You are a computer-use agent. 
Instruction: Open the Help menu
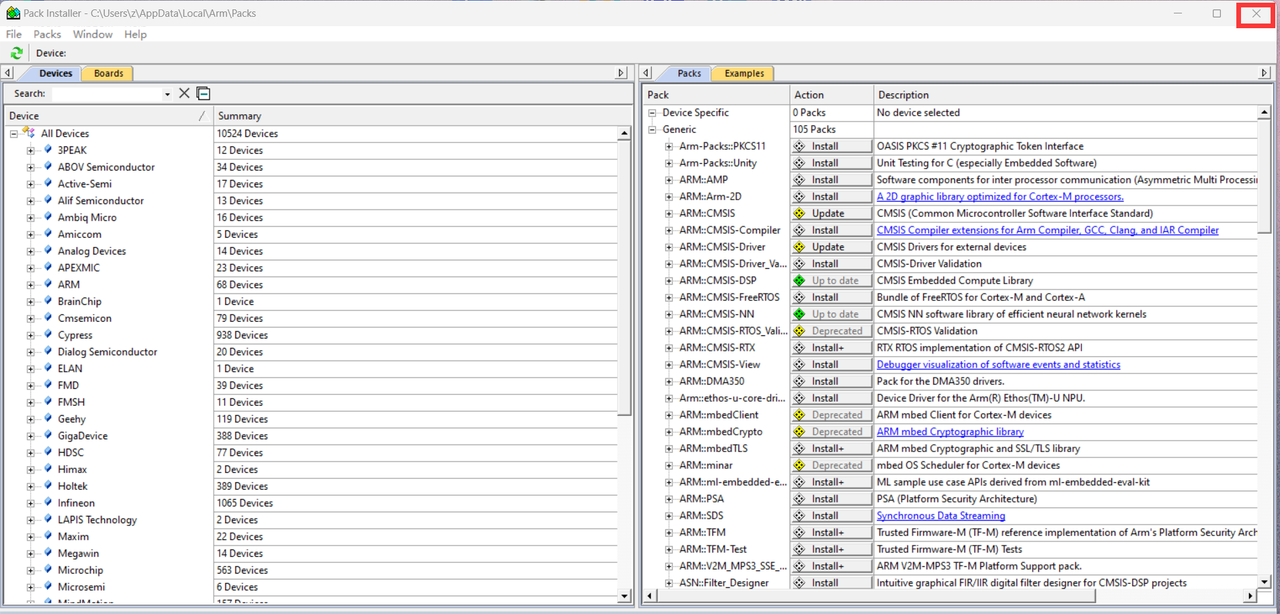(x=135, y=34)
